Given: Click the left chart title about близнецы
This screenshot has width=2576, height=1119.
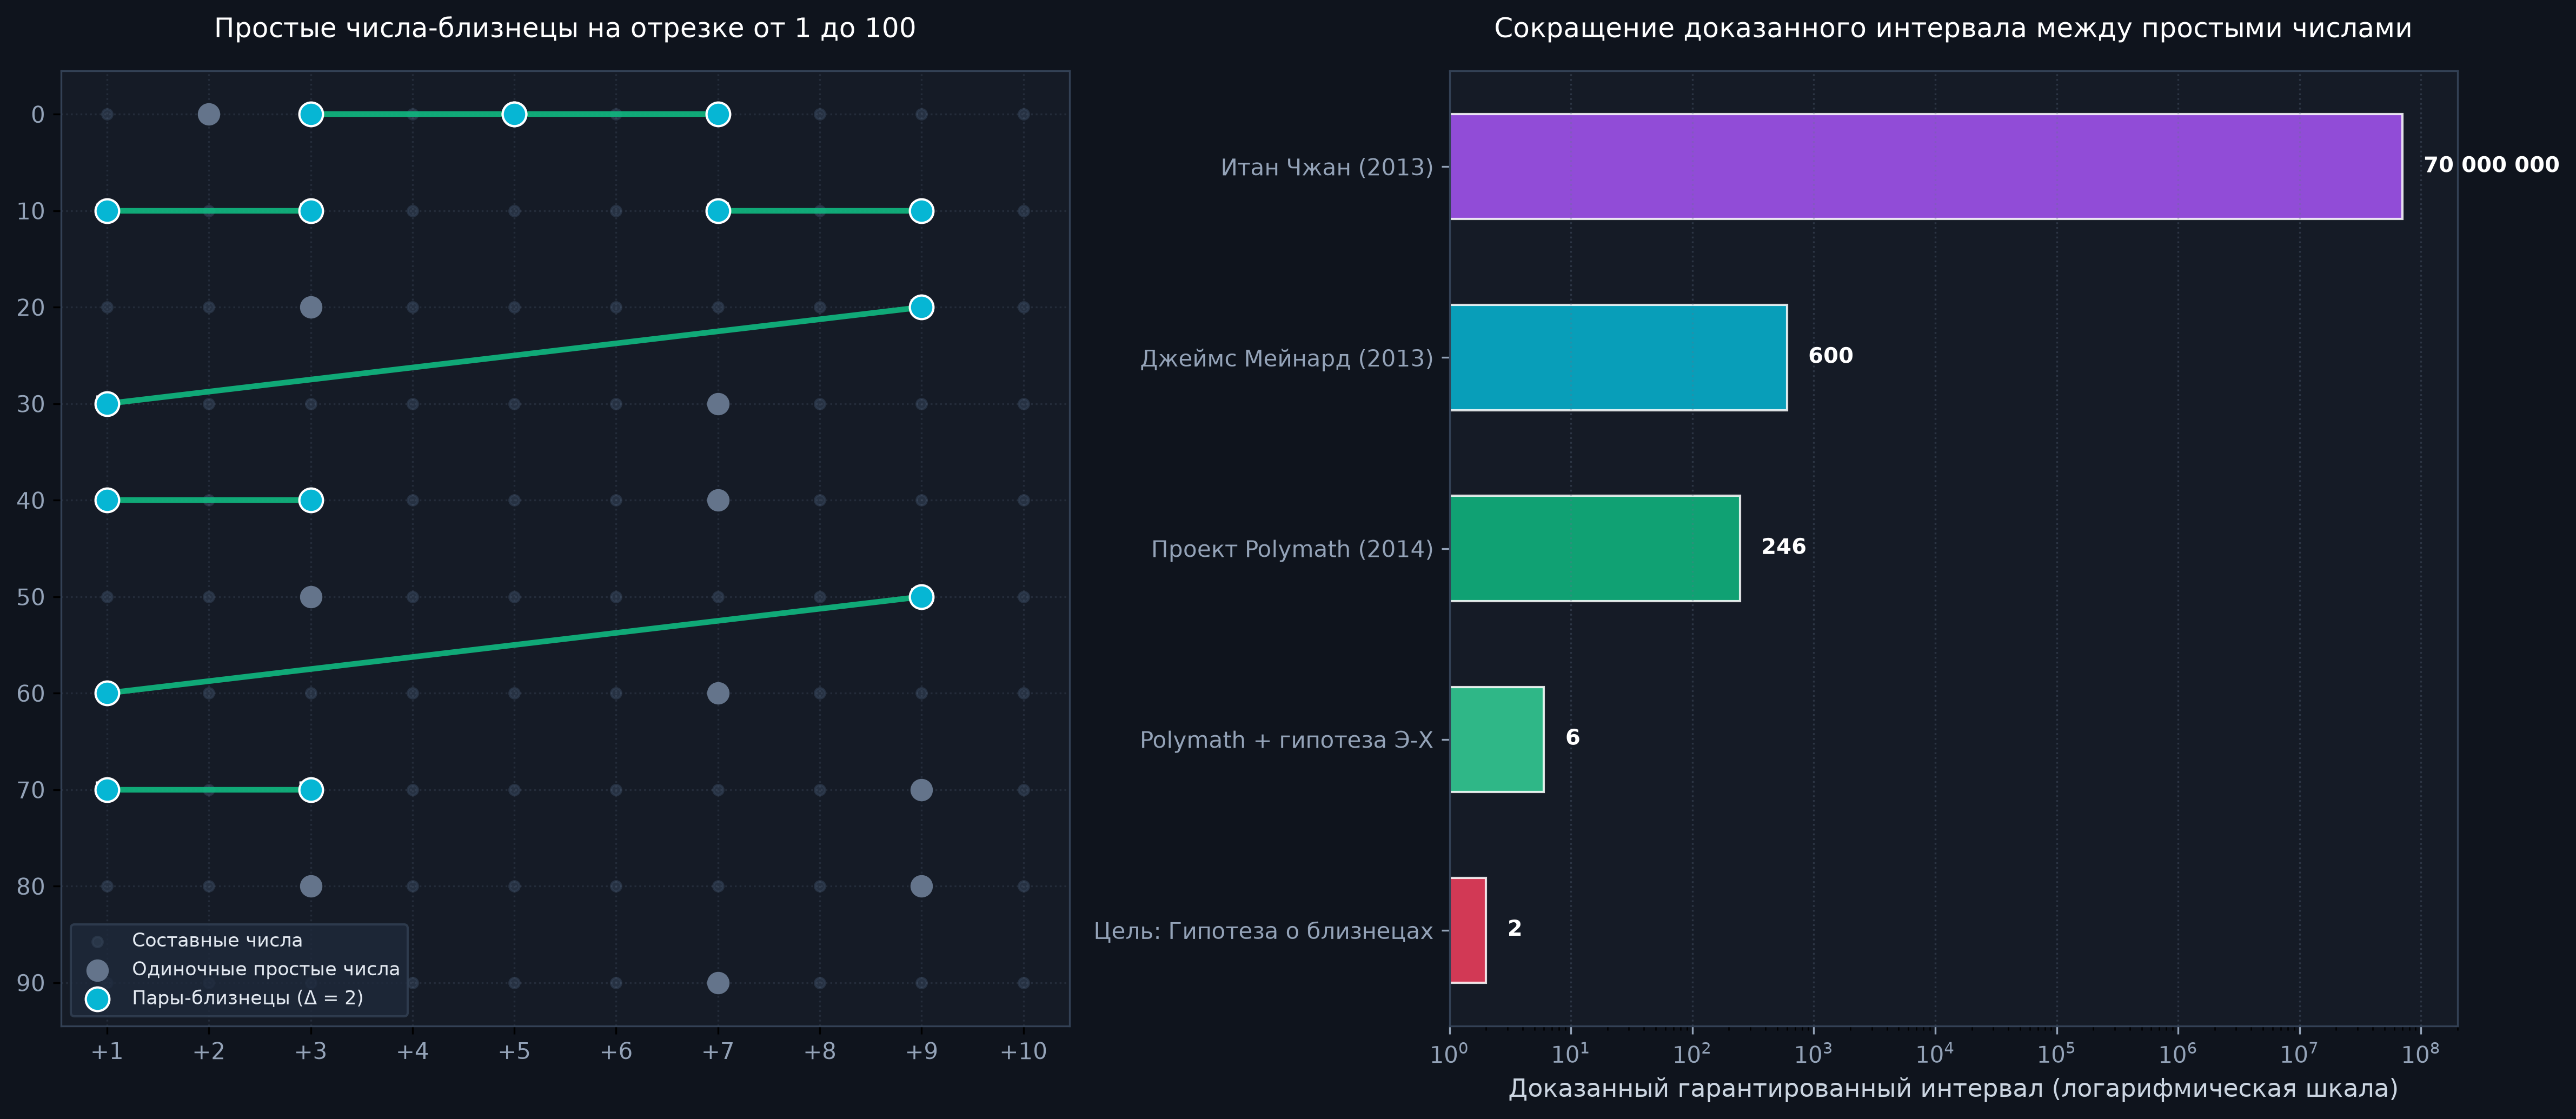Looking at the screenshot, I should [x=565, y=28].
